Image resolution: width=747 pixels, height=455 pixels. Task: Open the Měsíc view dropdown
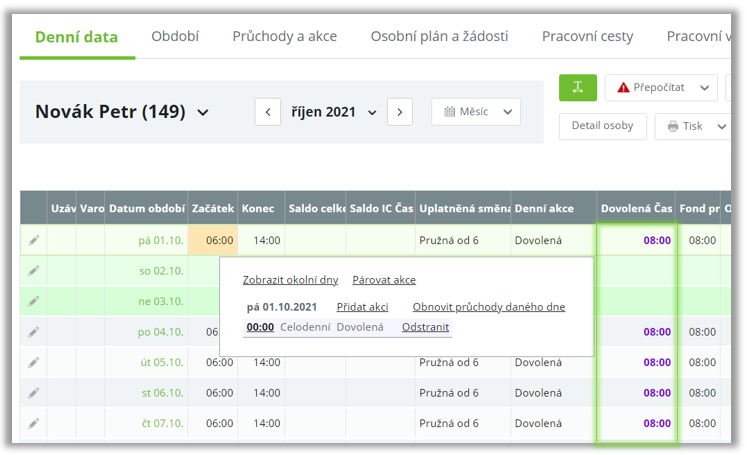[476, 112]
